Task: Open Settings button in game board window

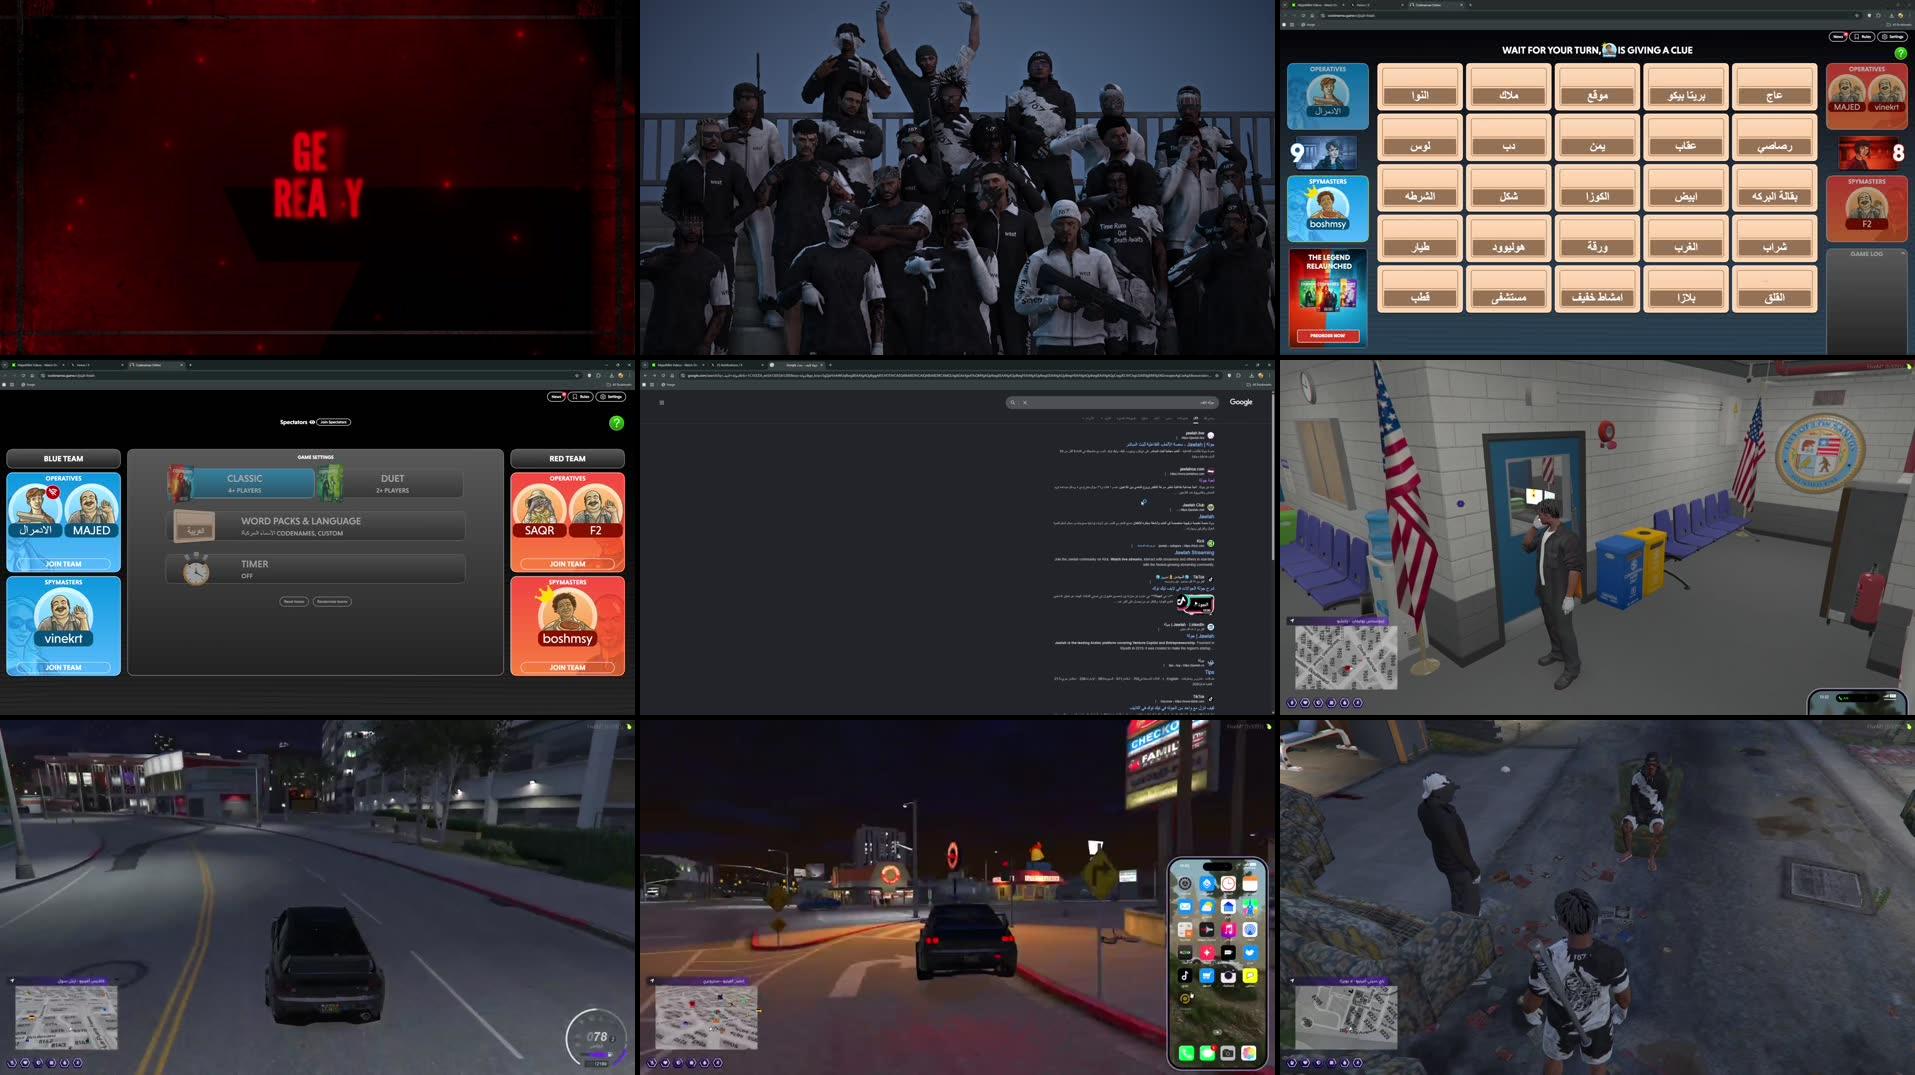Action: (1892, 37)
